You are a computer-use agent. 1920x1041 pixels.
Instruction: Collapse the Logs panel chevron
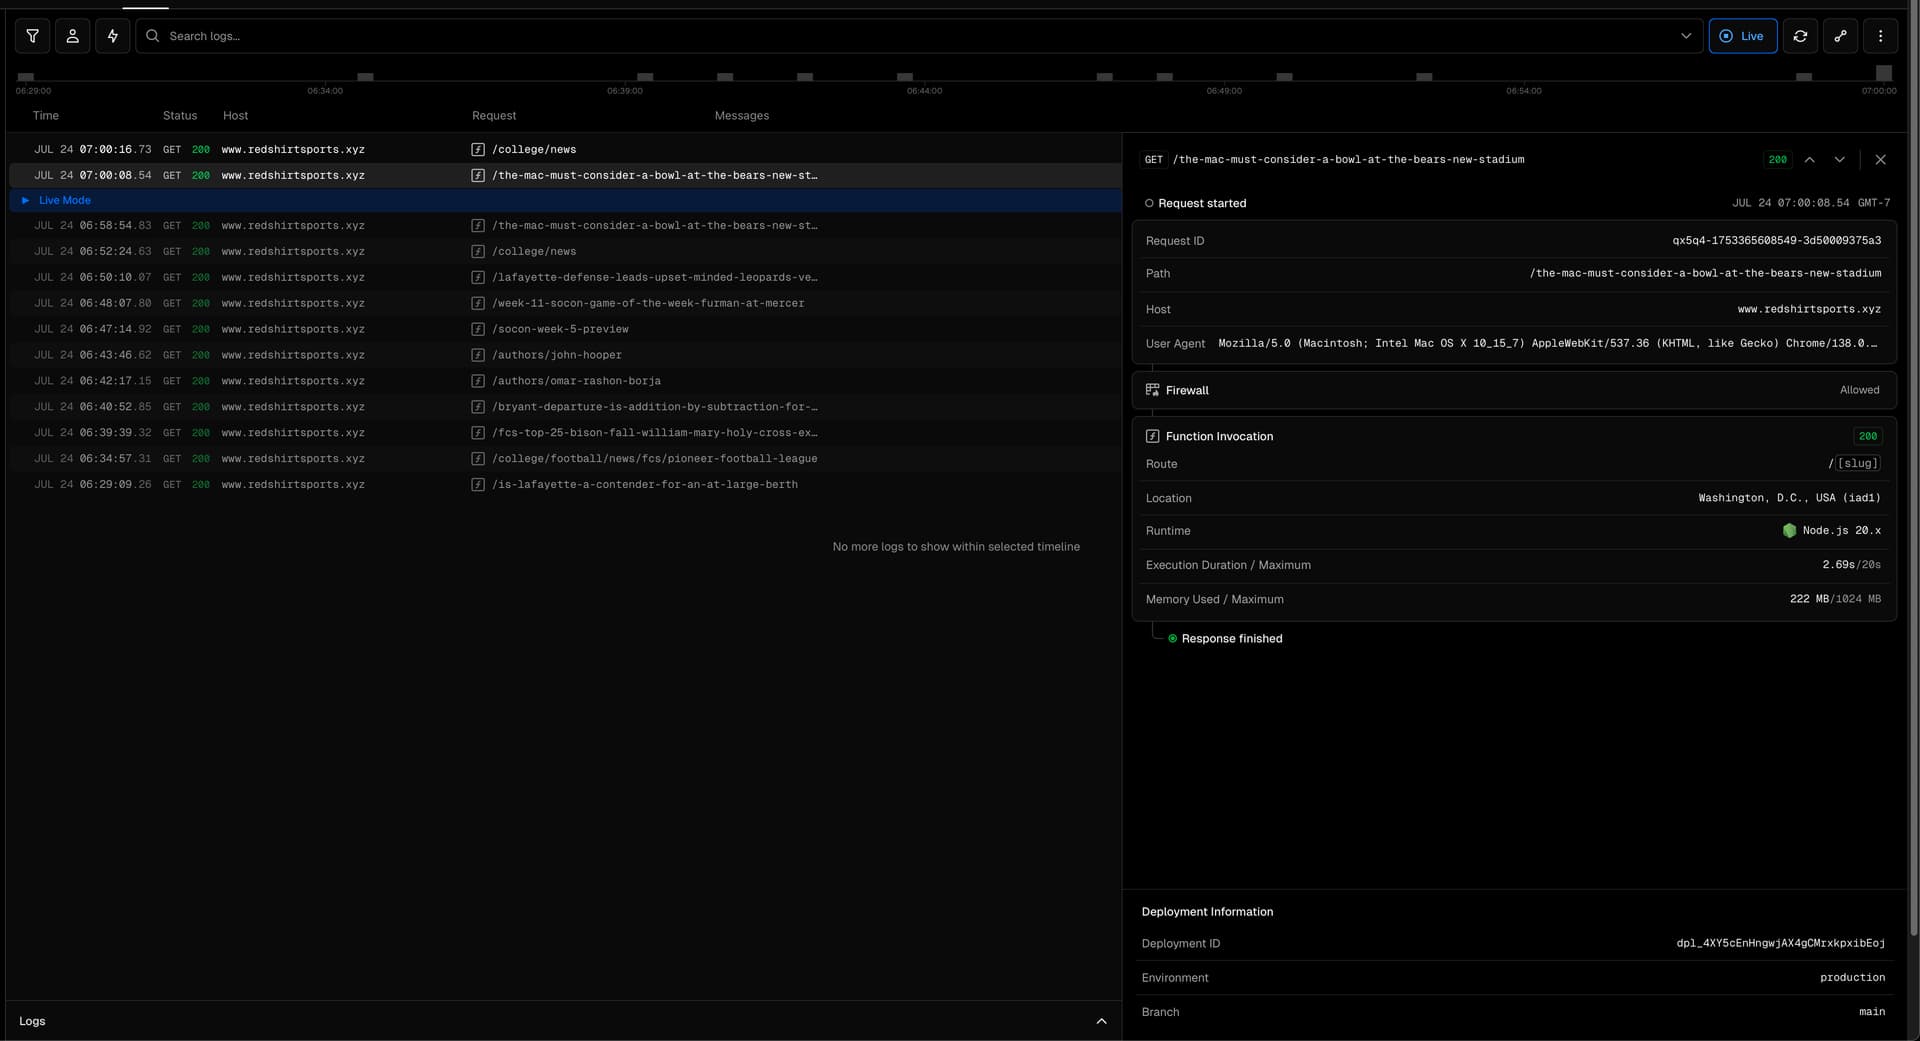[1101, 1021]
